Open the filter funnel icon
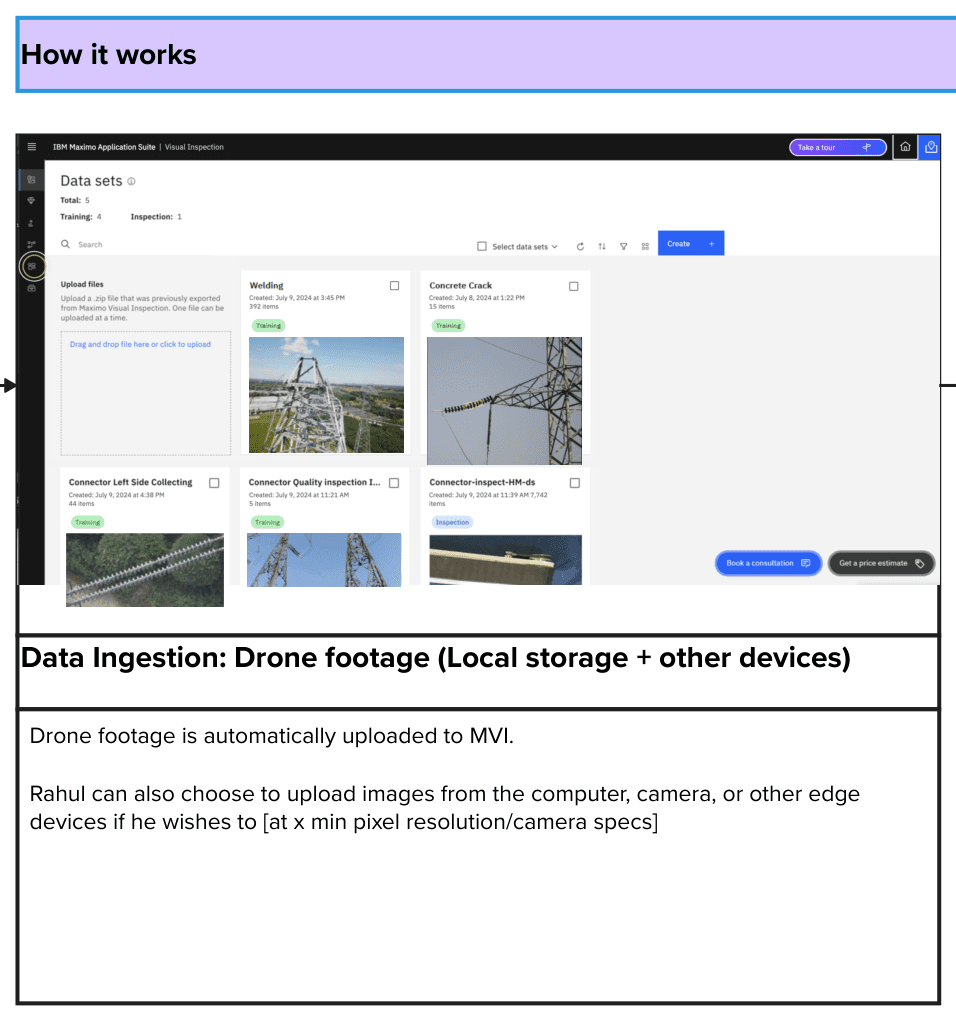The width and height of the screenshot is (956, 1022). [624, 246]
